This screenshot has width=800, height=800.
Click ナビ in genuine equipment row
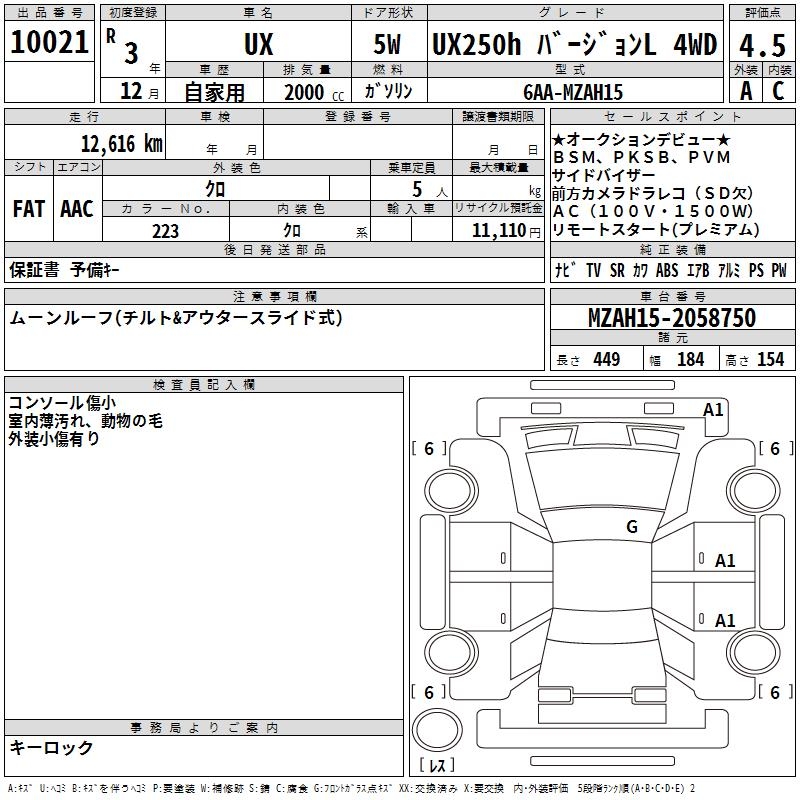[x=565, y=270]
